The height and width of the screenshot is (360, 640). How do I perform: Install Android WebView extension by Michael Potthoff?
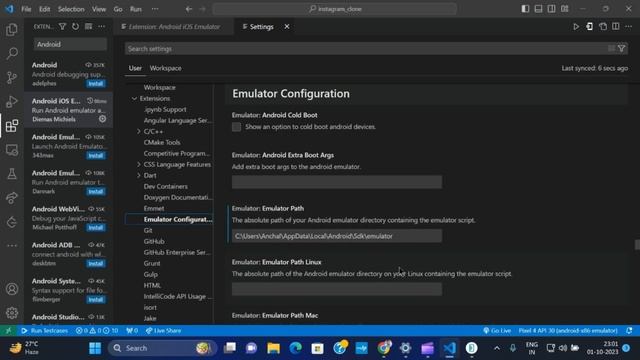coord(96,227)
